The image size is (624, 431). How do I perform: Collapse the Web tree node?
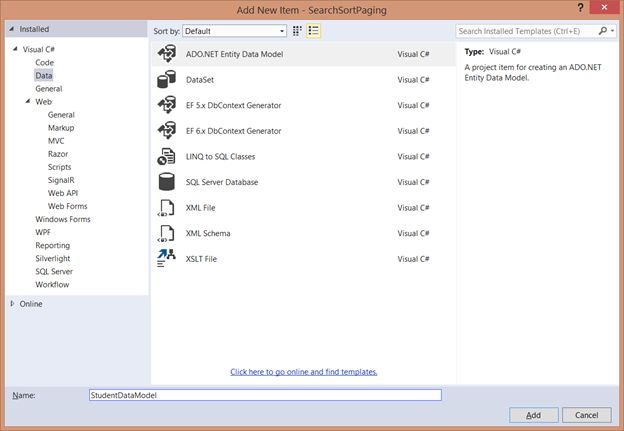pos(28,101)
